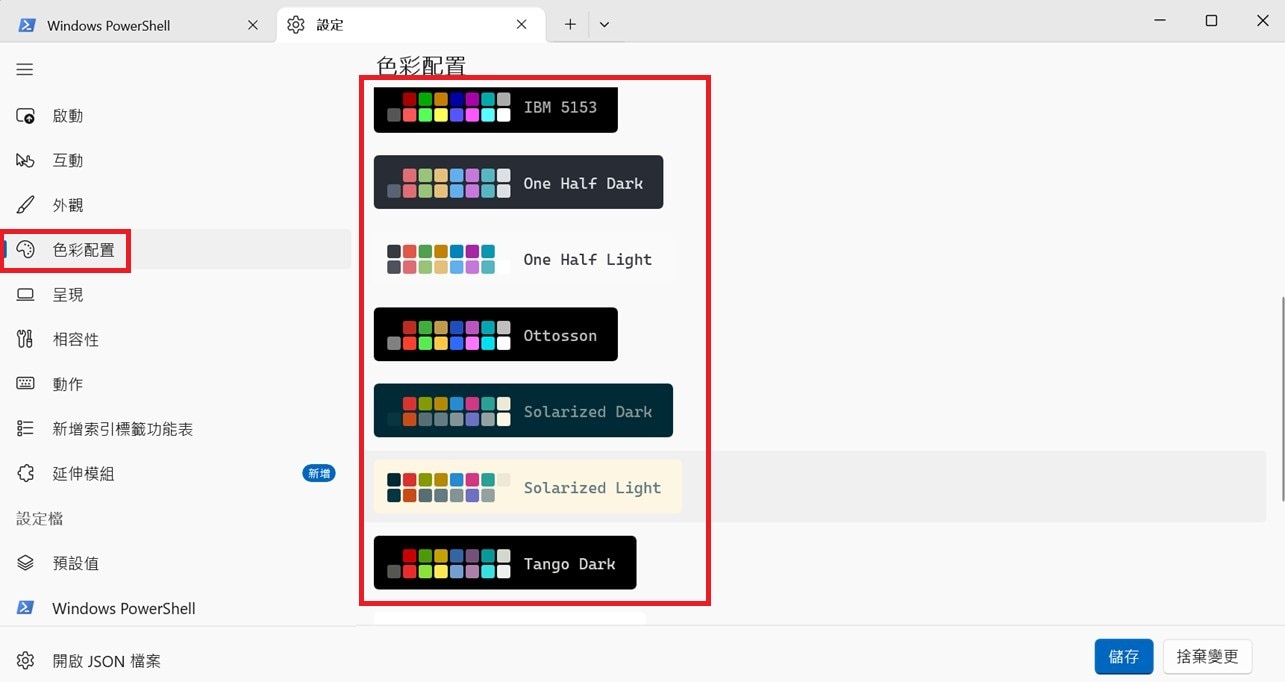The width and height of the screenshot is (1285, 682).
Task: Click the 新增 badge next to 延伸模組
Action: (x=319, y=473)
